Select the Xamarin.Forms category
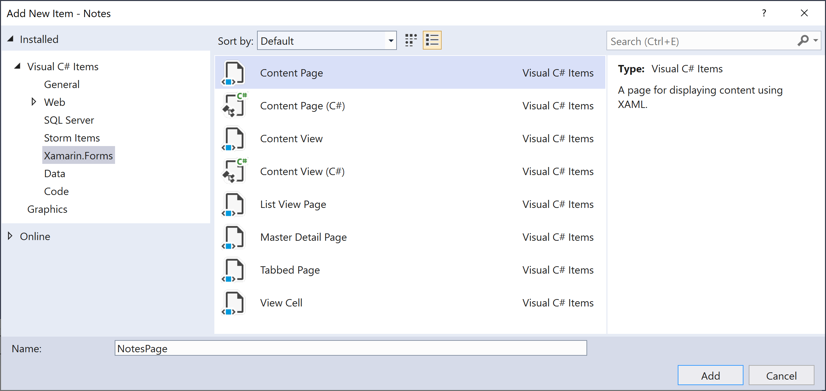This screenshot has height=391, width=826. tap(78, 156)
